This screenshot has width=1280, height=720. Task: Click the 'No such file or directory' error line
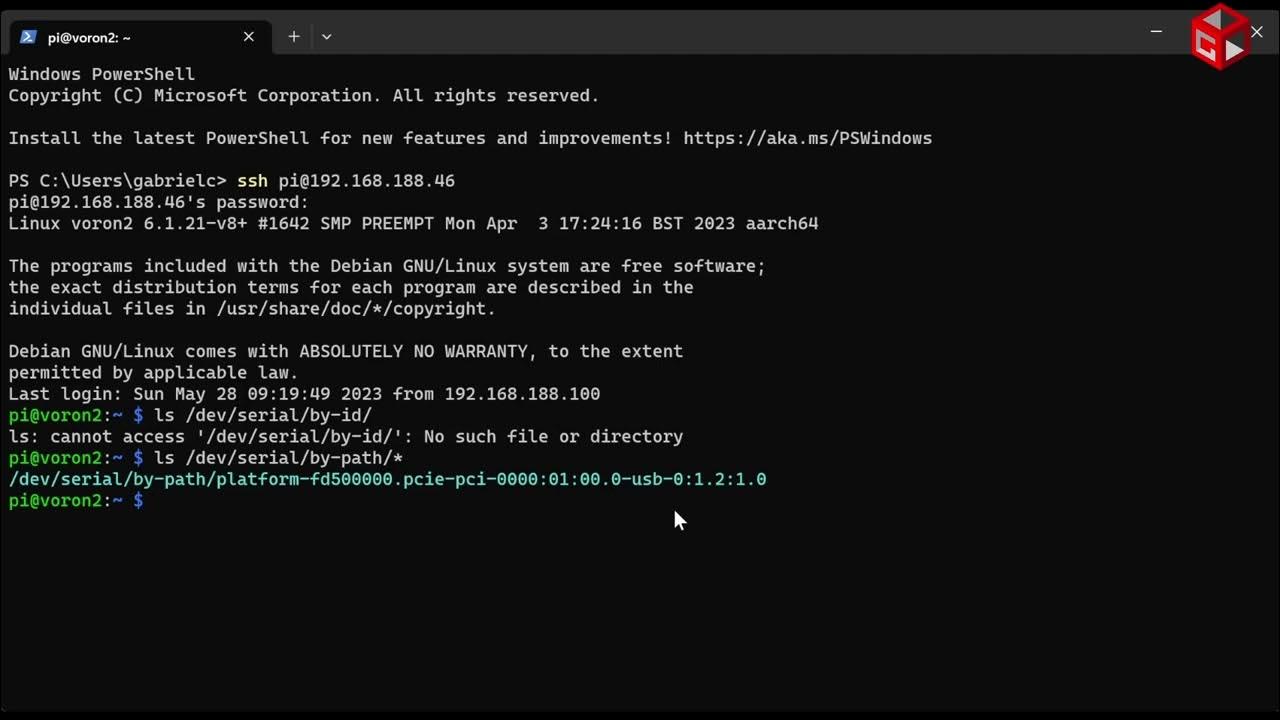[x=346, y=437]
